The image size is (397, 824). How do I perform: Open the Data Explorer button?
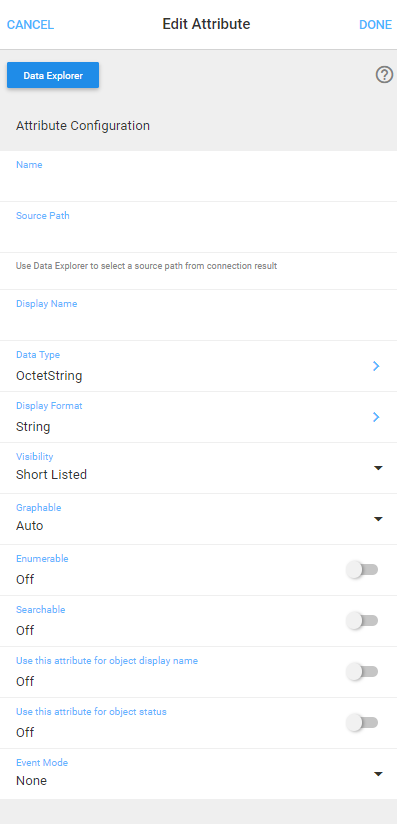tap(53, 76)
